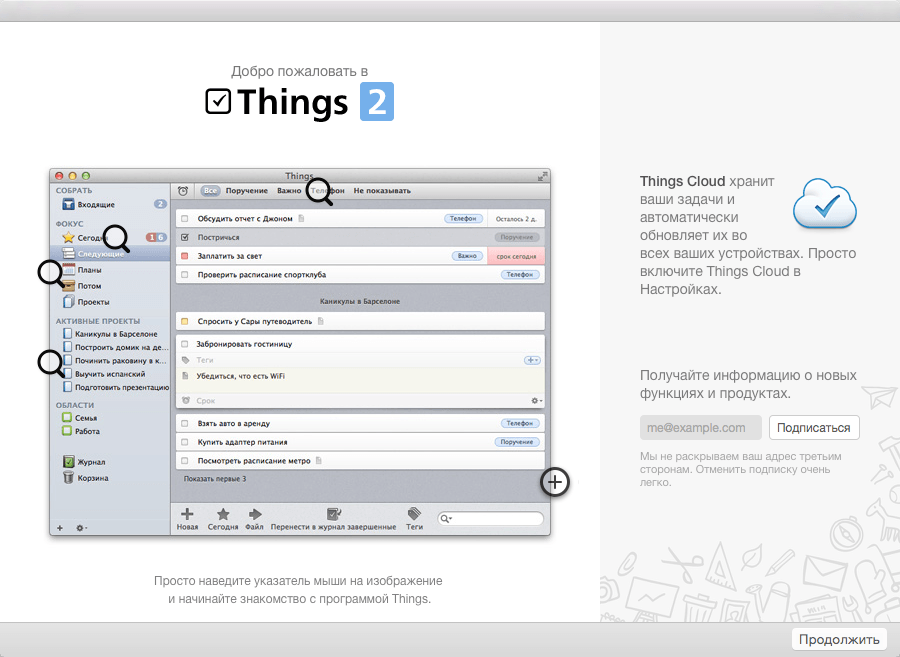Check Забронировать гостиницу
The width and height of the screenshot is (900, 657).
185,344
